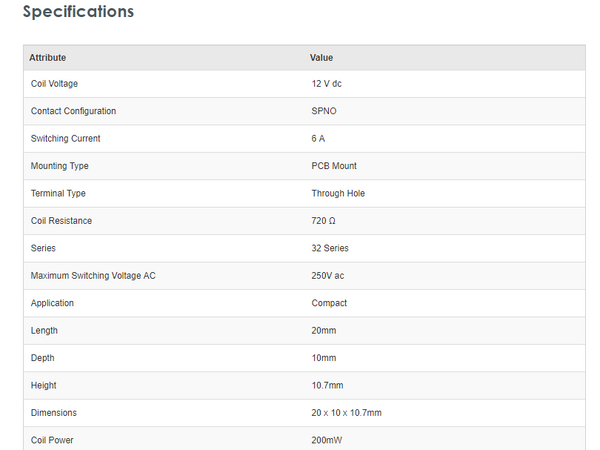Click the Coil Voltage attribute label
The width and height of the screenshot is (600, 450).
54,84
